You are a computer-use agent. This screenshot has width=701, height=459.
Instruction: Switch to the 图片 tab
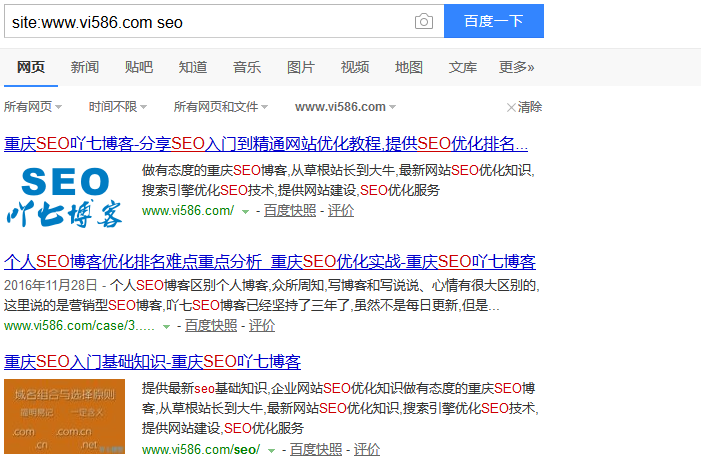[x=300, y=68]
